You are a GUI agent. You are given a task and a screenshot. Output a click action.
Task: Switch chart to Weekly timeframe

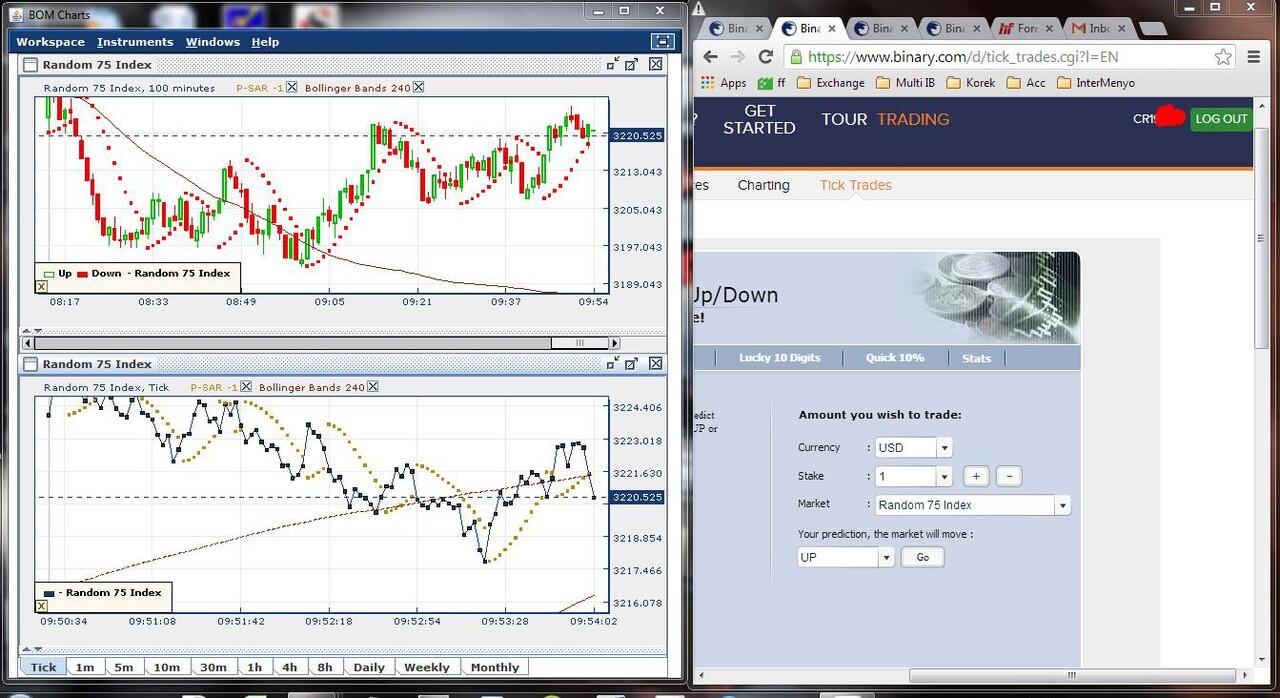click(x=427, y=667)
